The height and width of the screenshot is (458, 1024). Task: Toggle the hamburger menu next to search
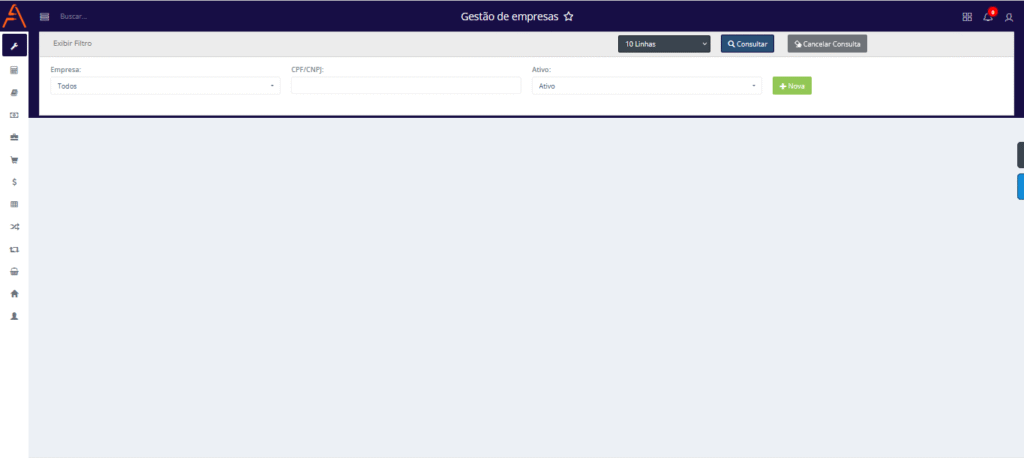pos(44,17)
